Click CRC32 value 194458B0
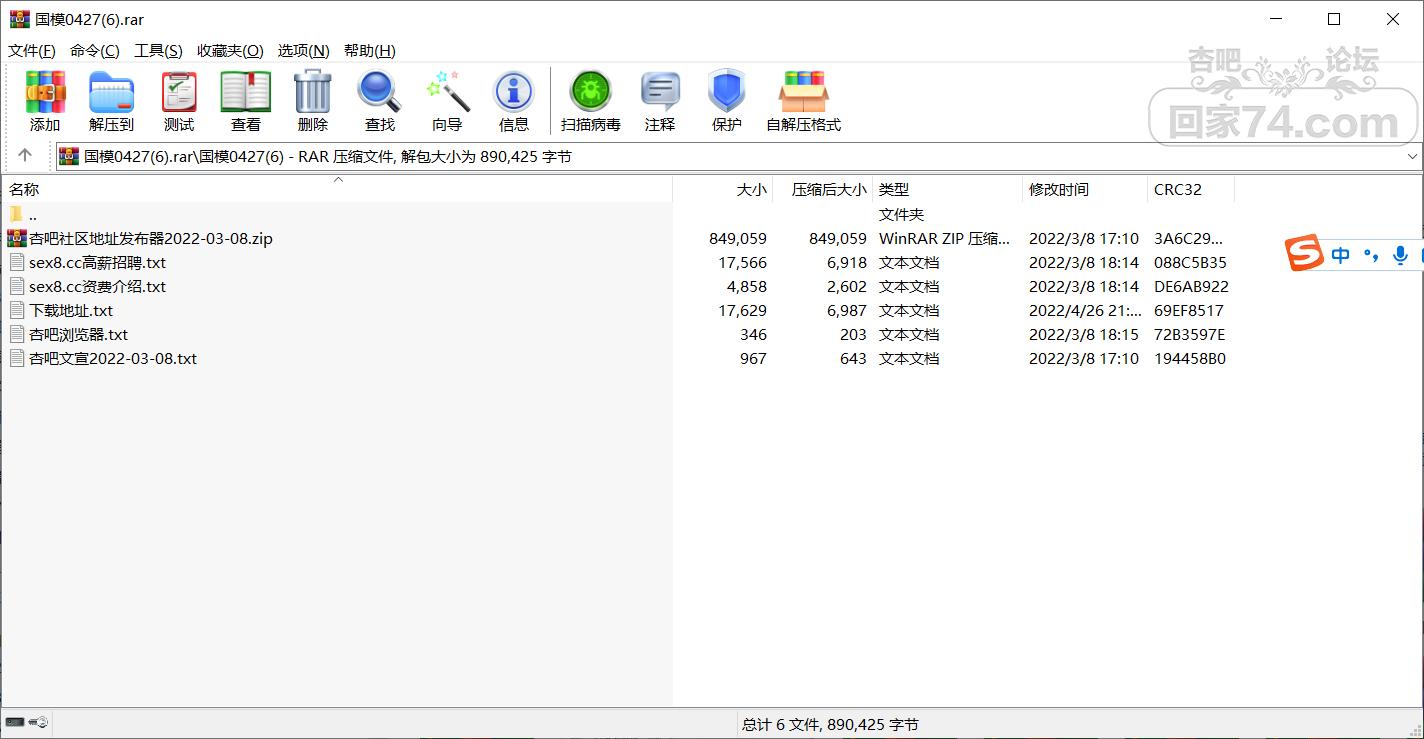Screen dimensions: 1424x739 [1190, 358]
